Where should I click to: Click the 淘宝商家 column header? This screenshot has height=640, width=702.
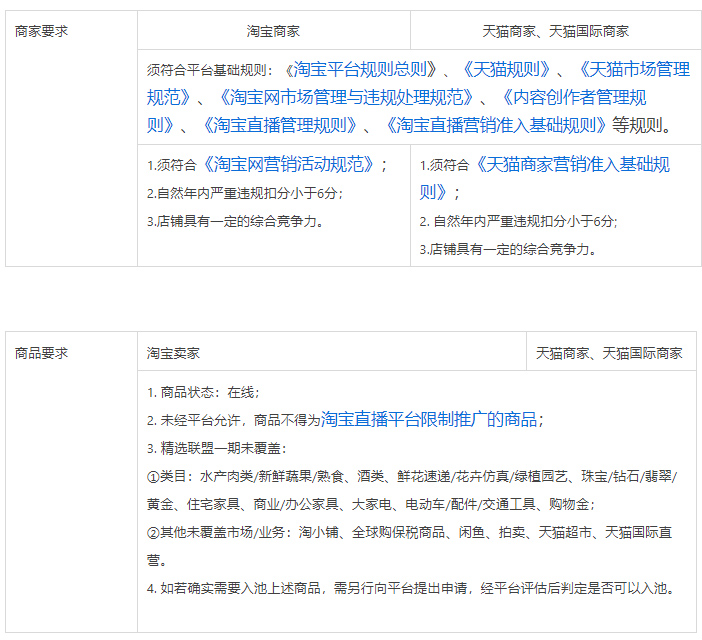273,31
